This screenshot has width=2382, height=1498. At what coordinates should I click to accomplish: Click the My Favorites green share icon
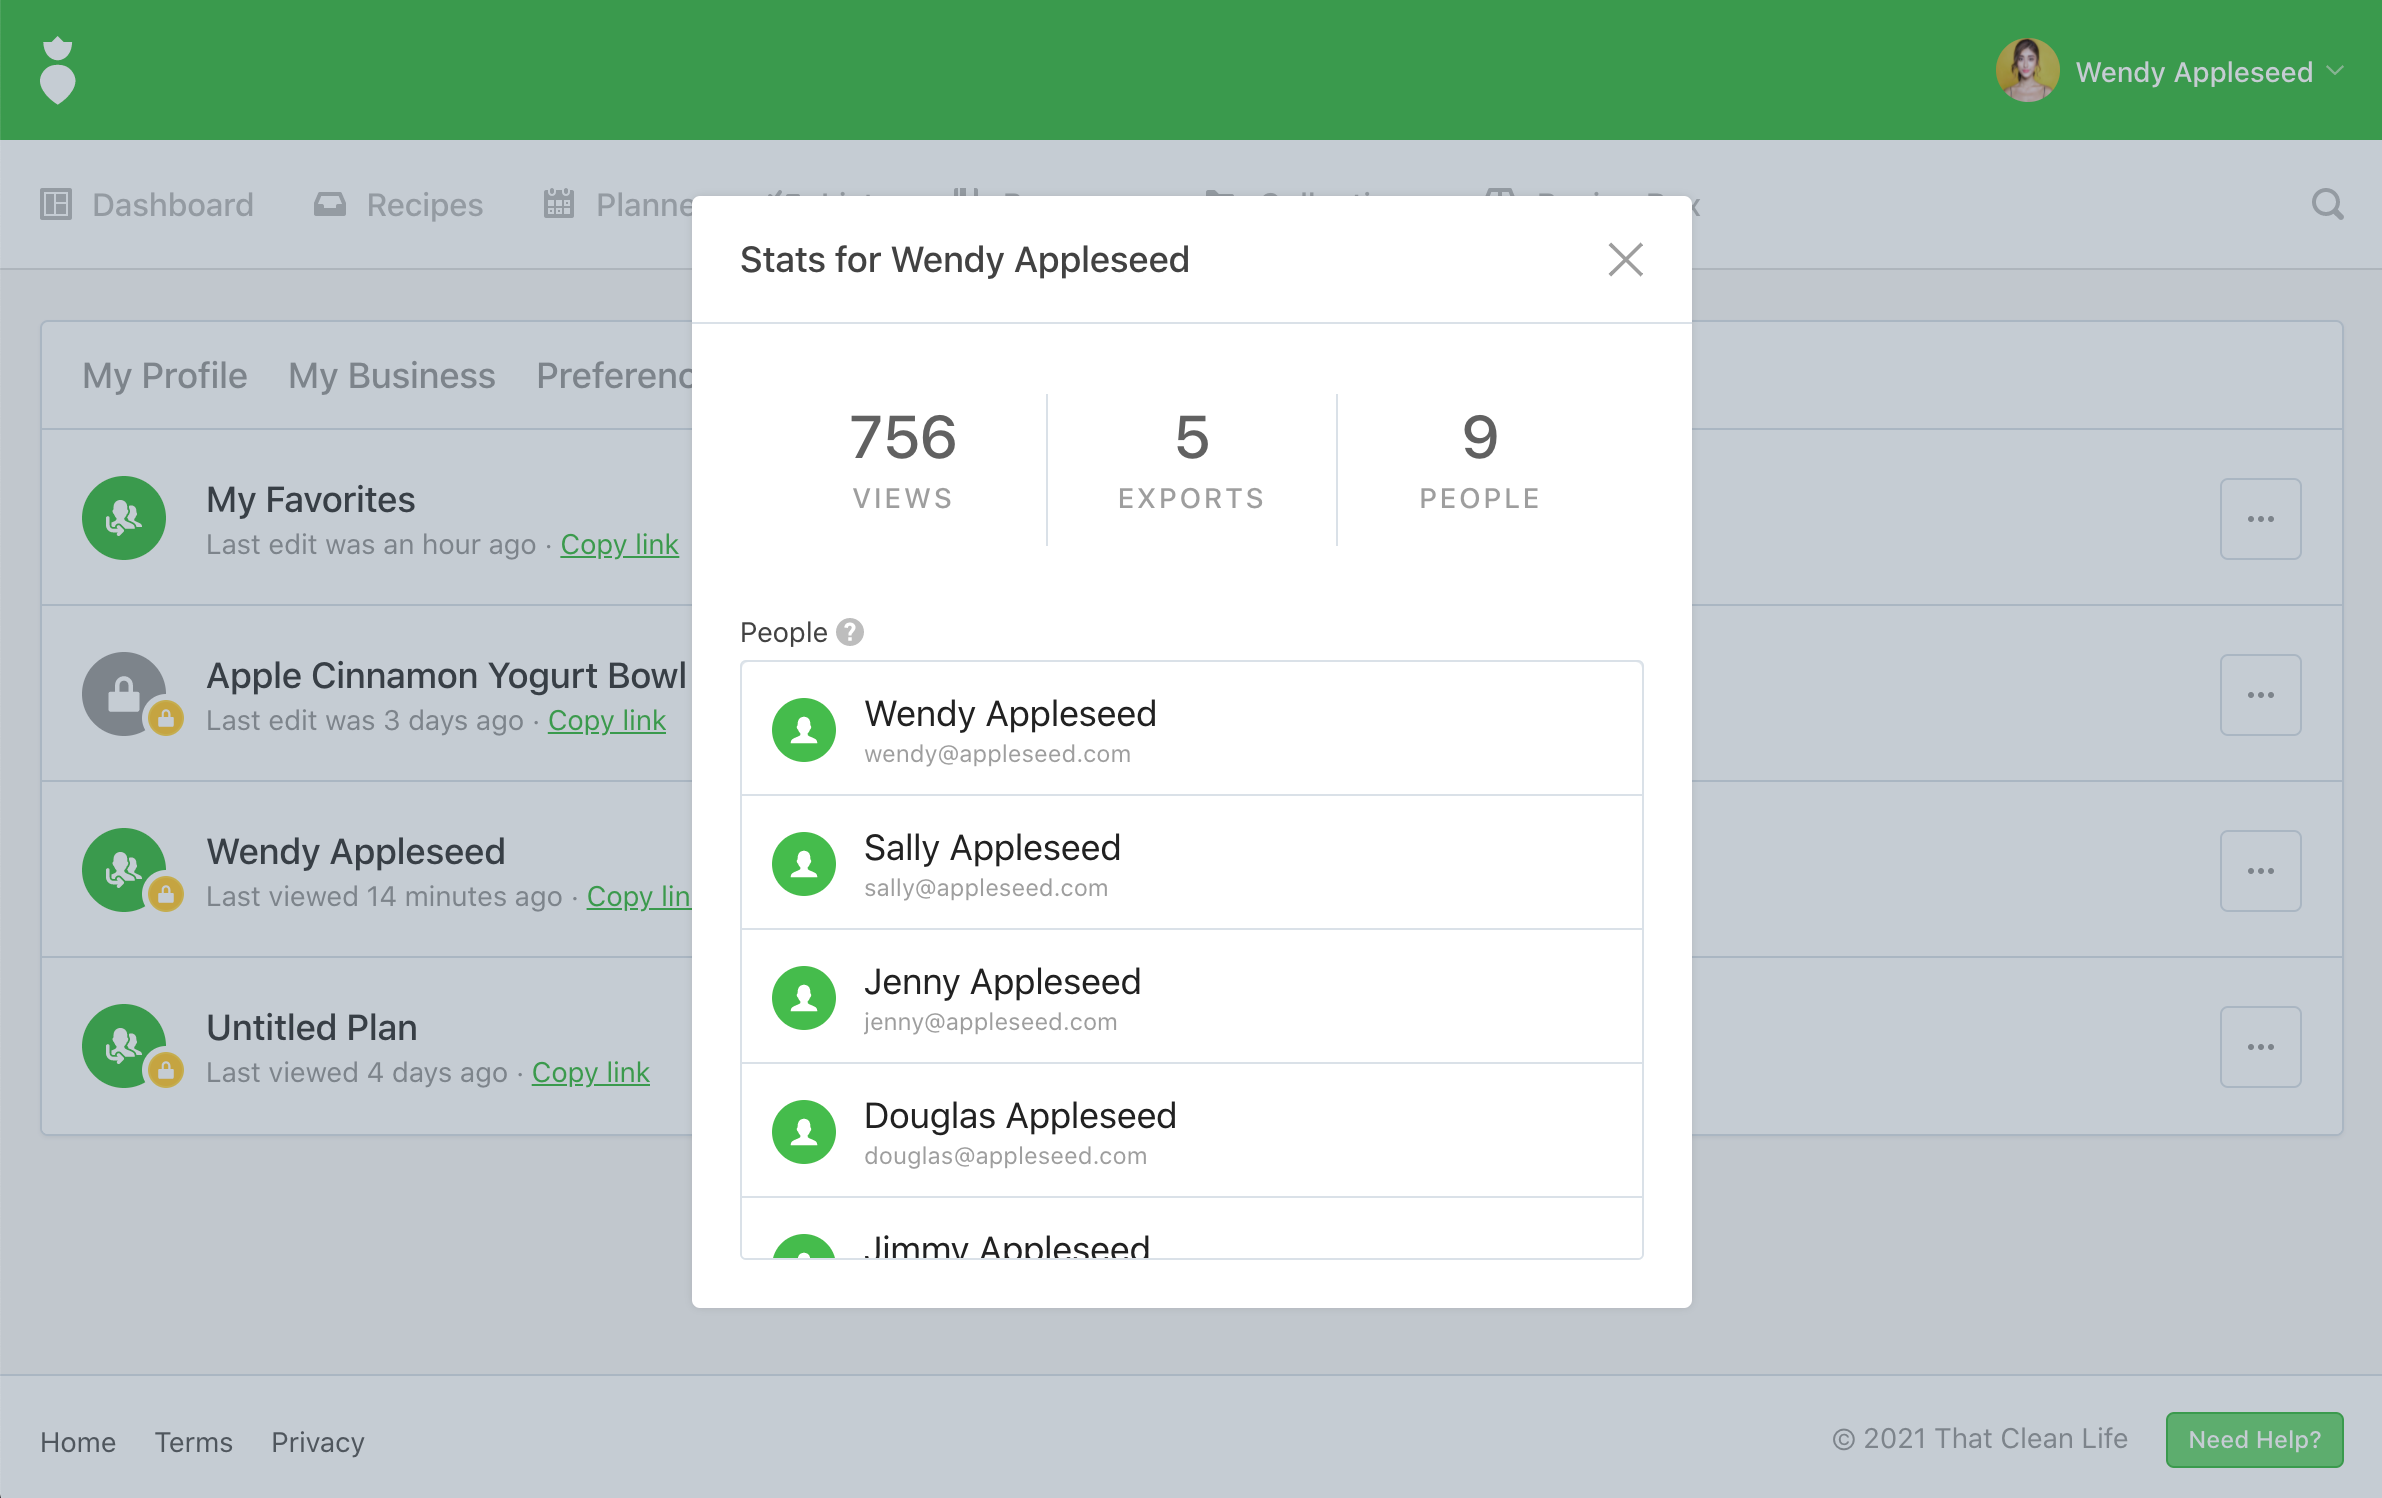click(124, 518)
